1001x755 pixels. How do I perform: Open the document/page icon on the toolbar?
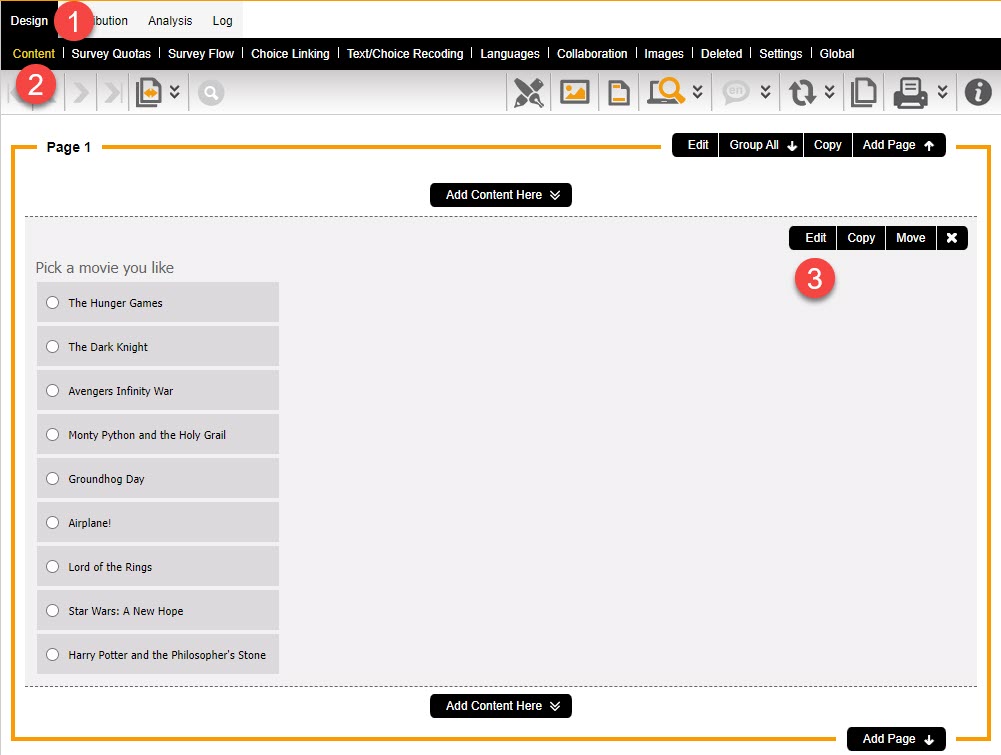(618, 91)
